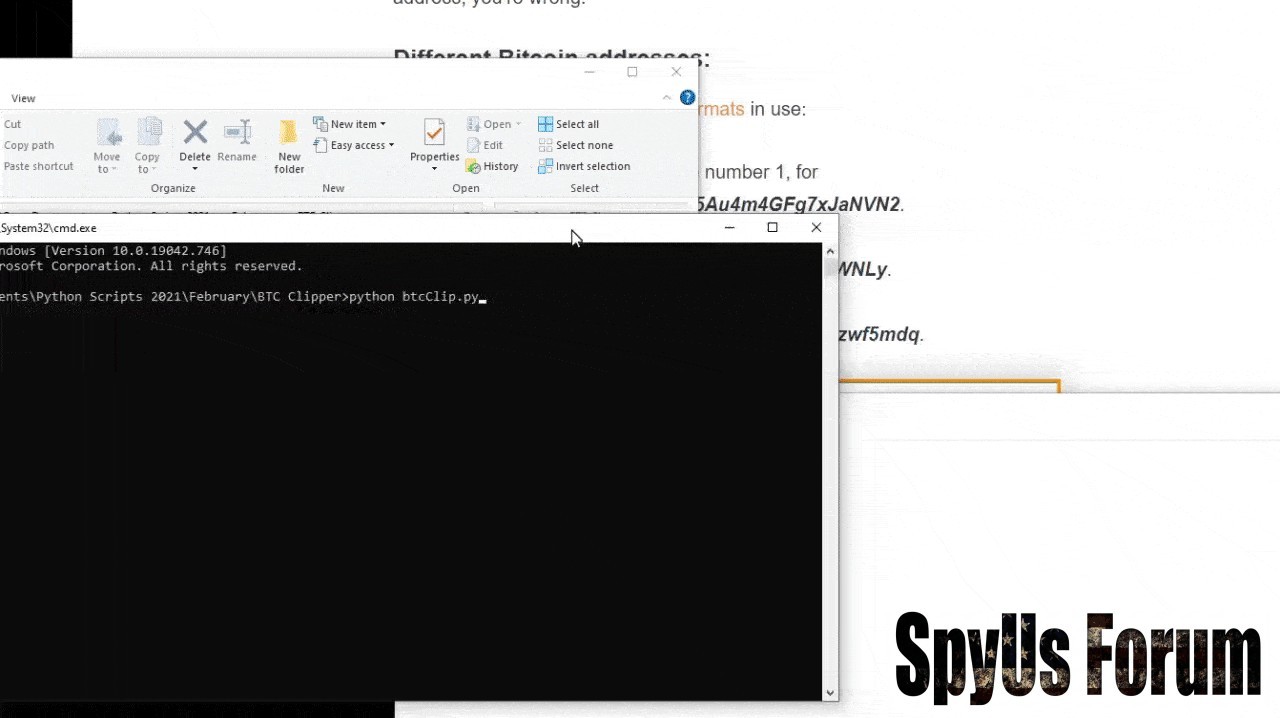Click Invert selection in the ribbon
Viewport: 1280px width, 718px height.
pos(584,167)
